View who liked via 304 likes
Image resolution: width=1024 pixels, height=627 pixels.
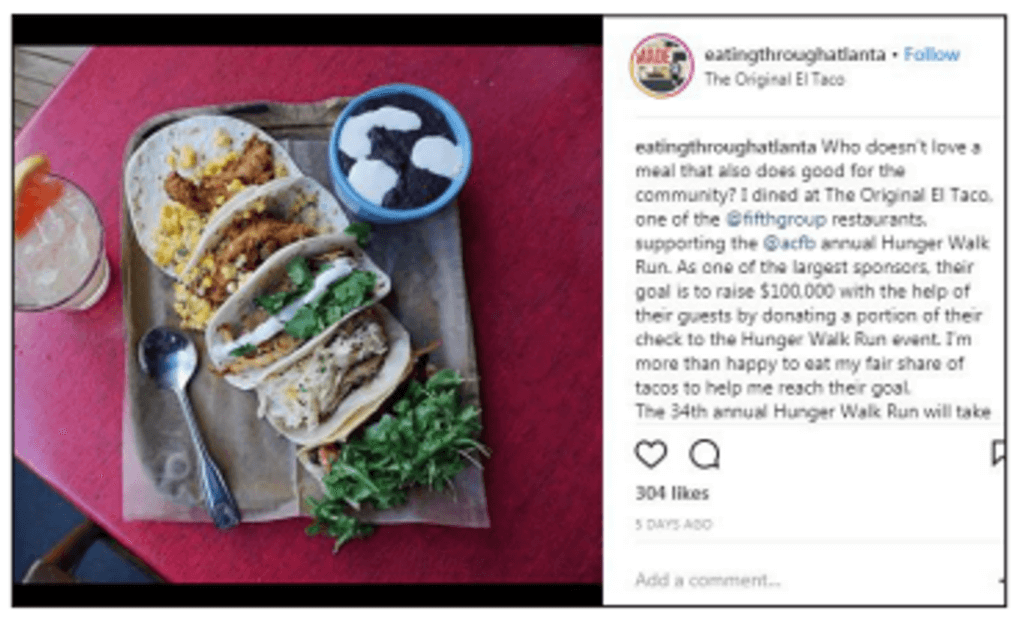(672, 494)
